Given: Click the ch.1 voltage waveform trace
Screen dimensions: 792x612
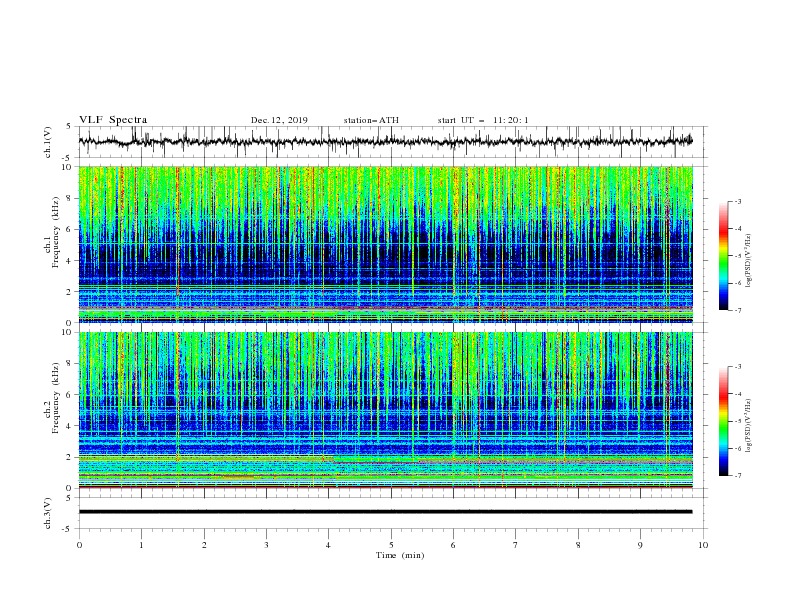Looking at the screenshot, I should [x=385, y=142].
